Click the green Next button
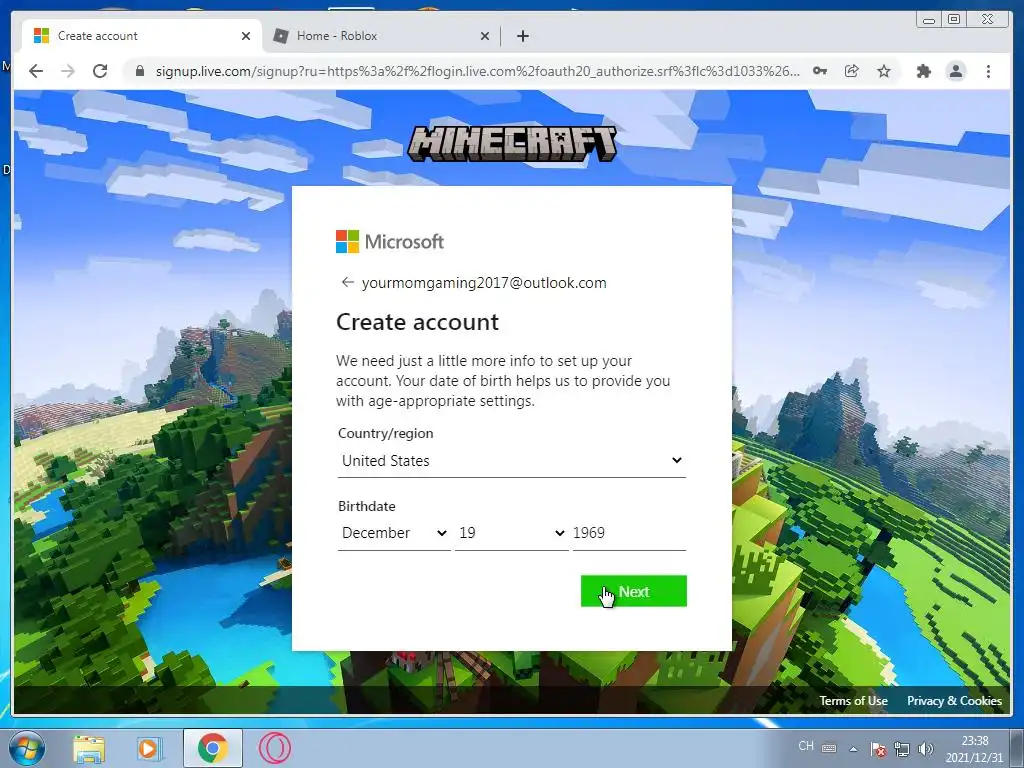This screenshot has height=768, width=1024. coord(633,591)
